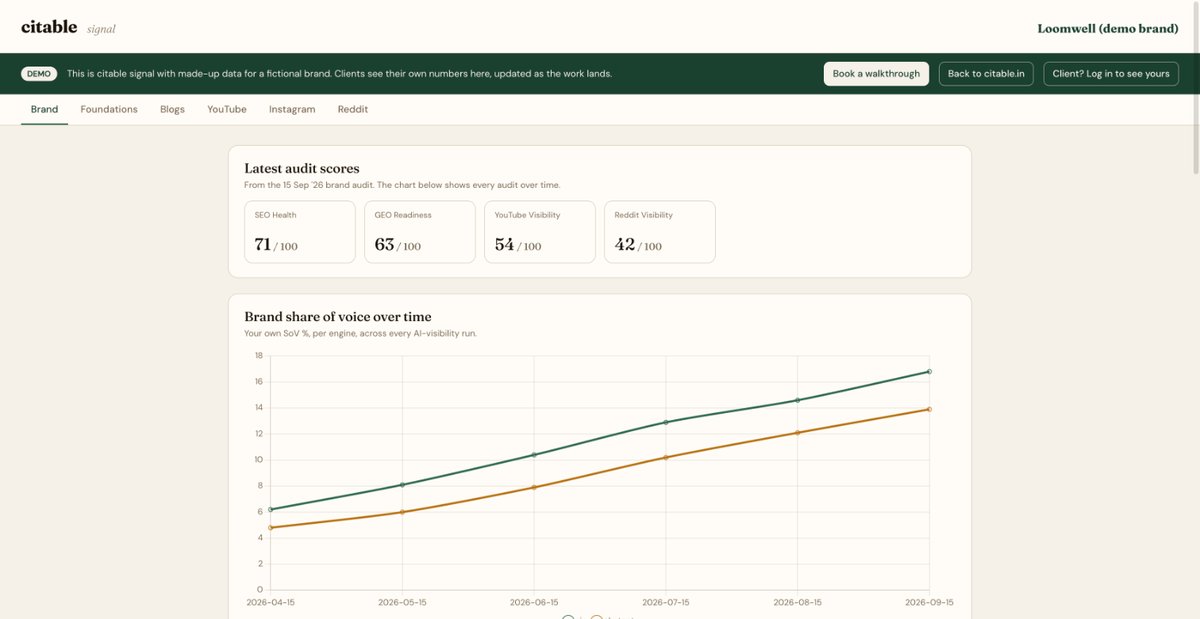Image resolution: width=1200 pixels, height=619 pixels.
Task: Open the YouTube tab
Action: [227, 109]
